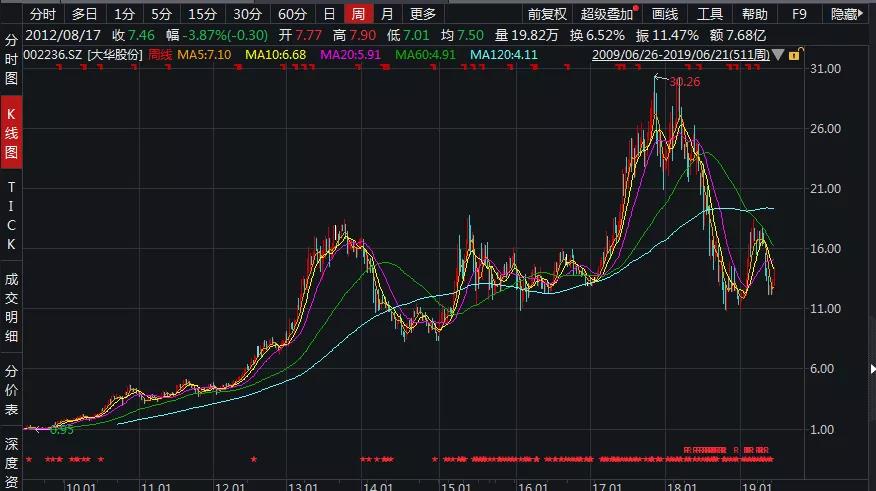Click the 0.95 lowest price marker
The width and height of the screenshot is (876, 491).
point(62,429)
